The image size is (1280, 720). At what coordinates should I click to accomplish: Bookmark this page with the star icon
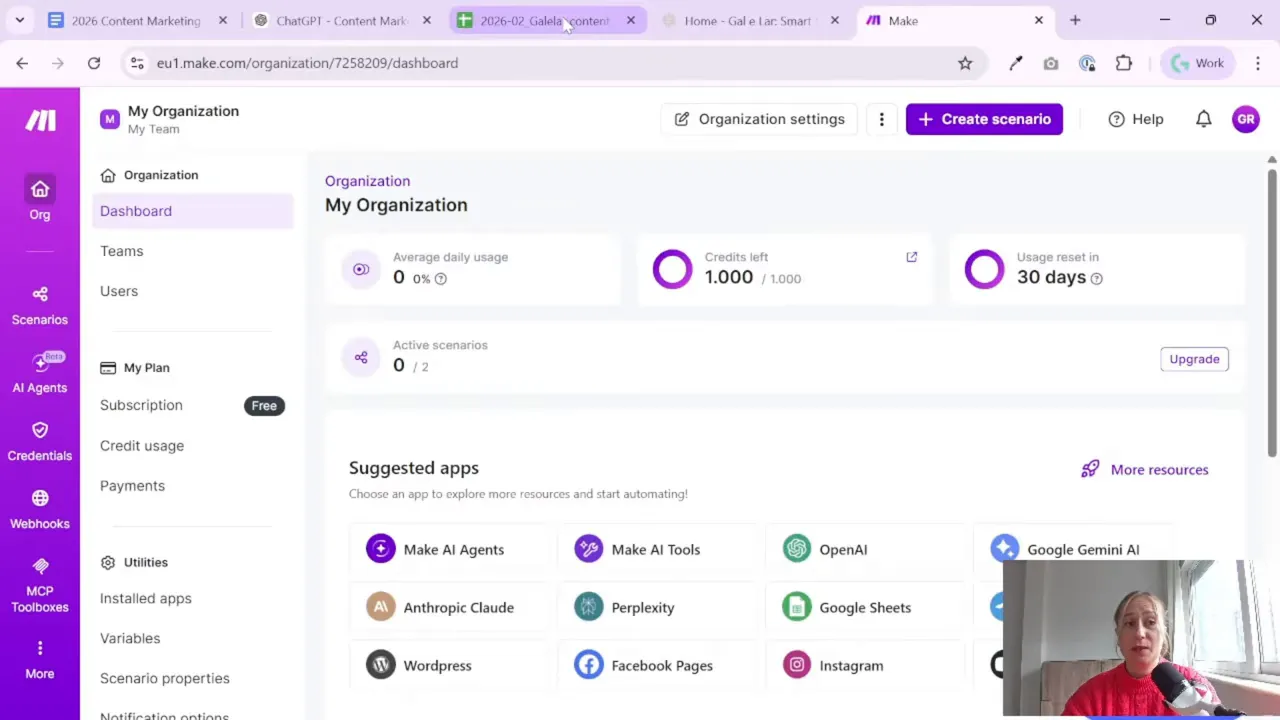tap(965, 63)
